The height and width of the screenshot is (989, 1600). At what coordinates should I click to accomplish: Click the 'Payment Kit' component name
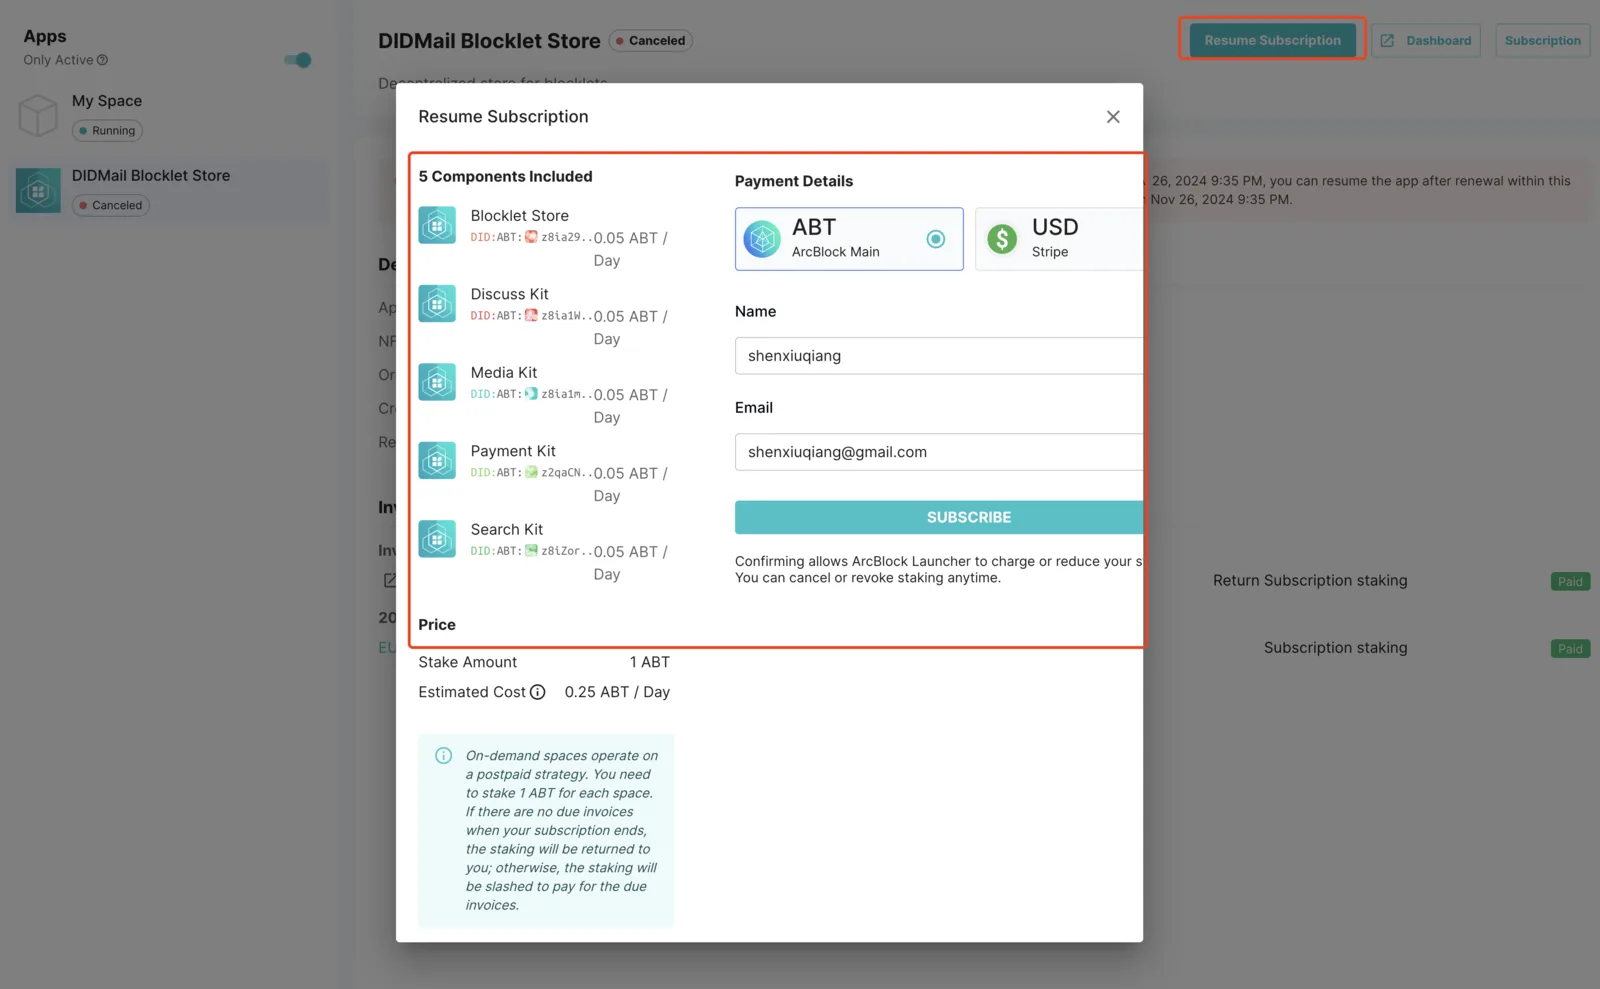(513, 451)
